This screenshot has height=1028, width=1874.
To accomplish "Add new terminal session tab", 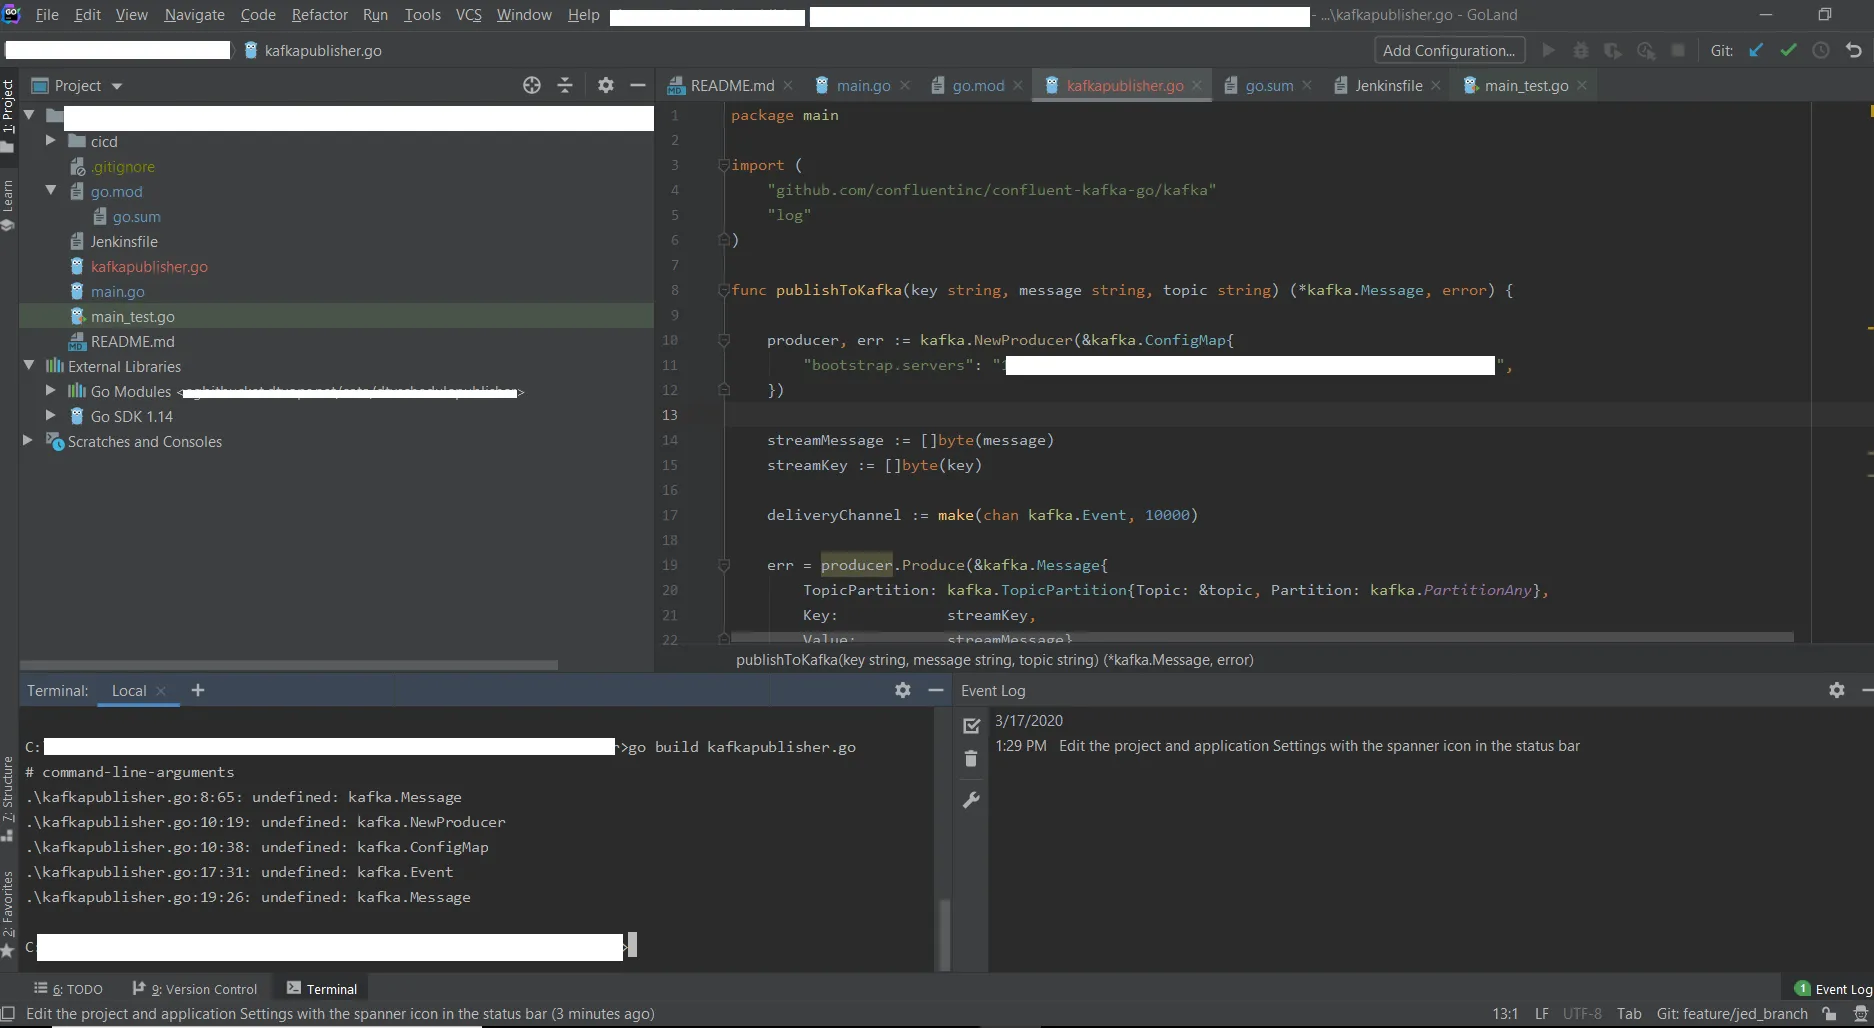I will coord(198,690).
